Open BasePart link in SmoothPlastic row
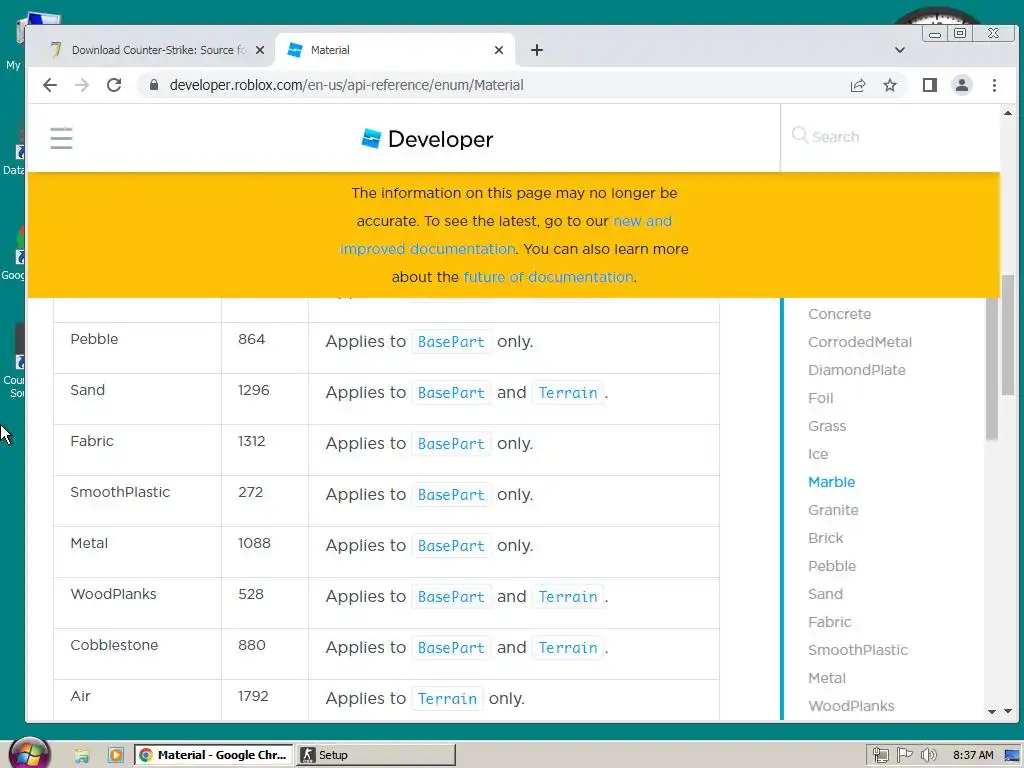 [451, 494]
